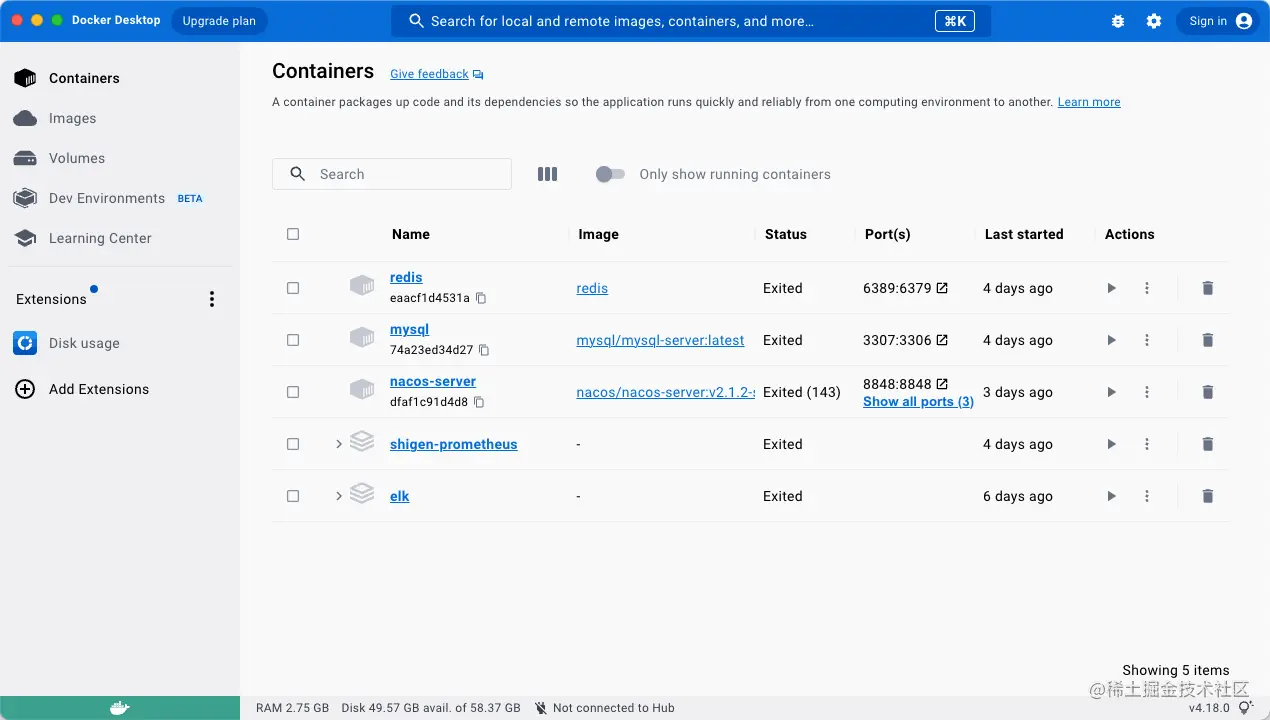Image resolution: width=1270 pixels, height=720 pixels.
Task: Open more actions for mysql
Action: point(1147,340)
